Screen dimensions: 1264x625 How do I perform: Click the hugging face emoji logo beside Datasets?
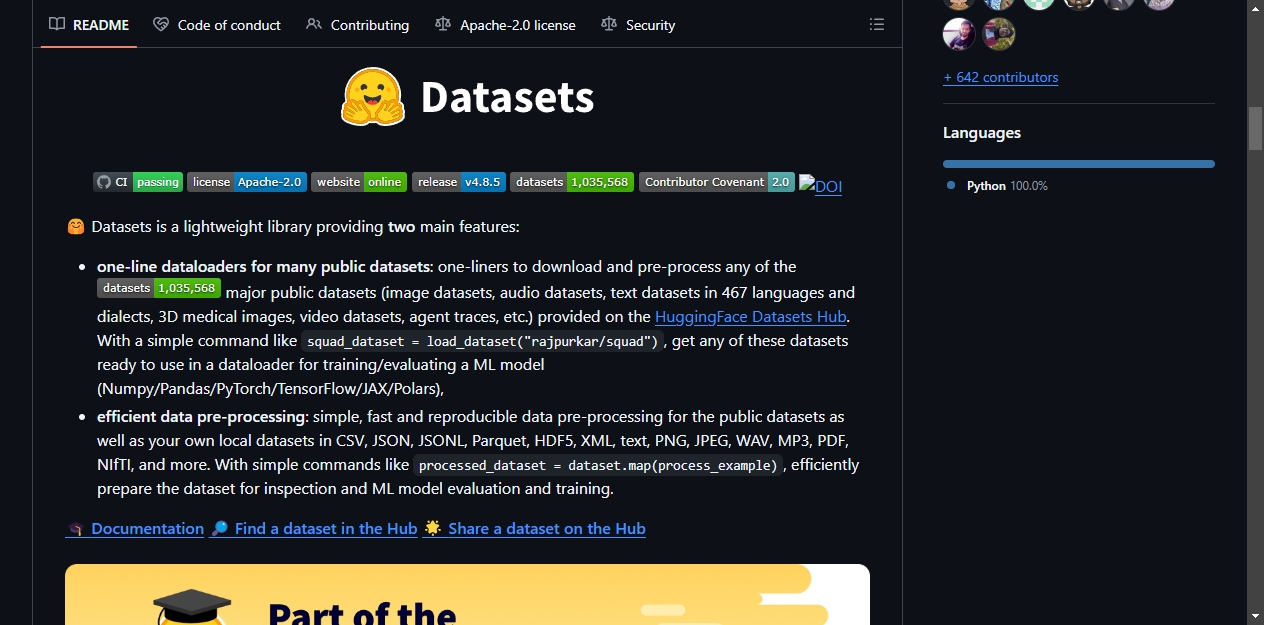(373, 97)
